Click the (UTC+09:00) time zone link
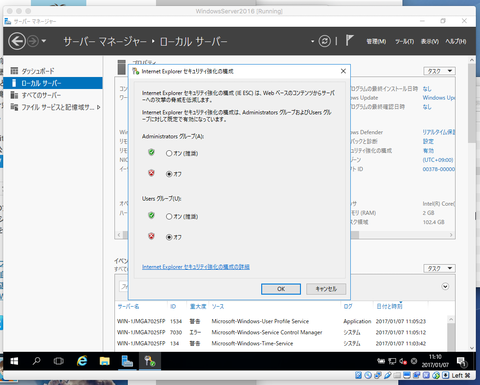Image resolution: width=480 pixels, height=385 pixels. 438,160
